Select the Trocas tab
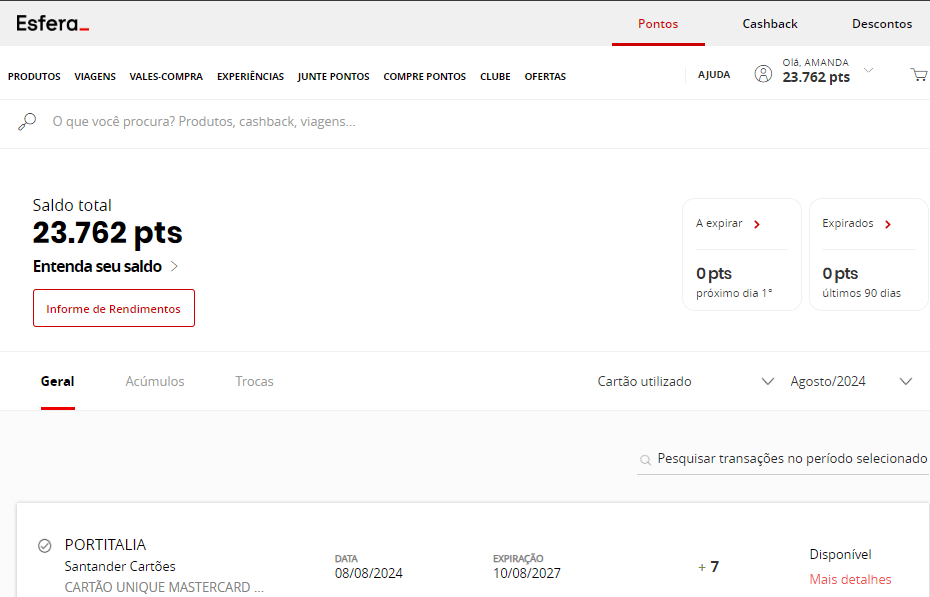930x597 pixels. point(254,381)
